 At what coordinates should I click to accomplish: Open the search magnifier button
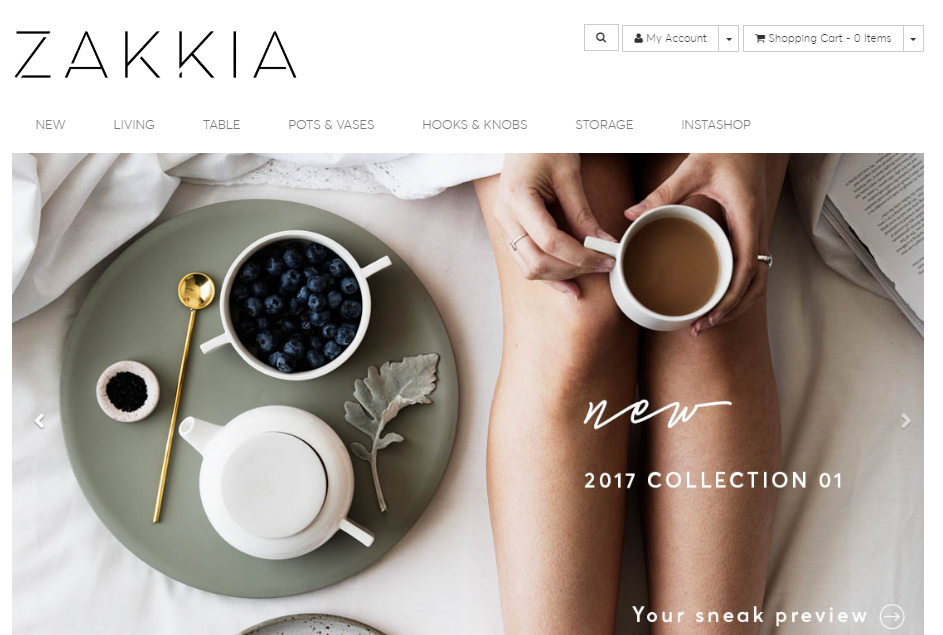coord(601,38)
